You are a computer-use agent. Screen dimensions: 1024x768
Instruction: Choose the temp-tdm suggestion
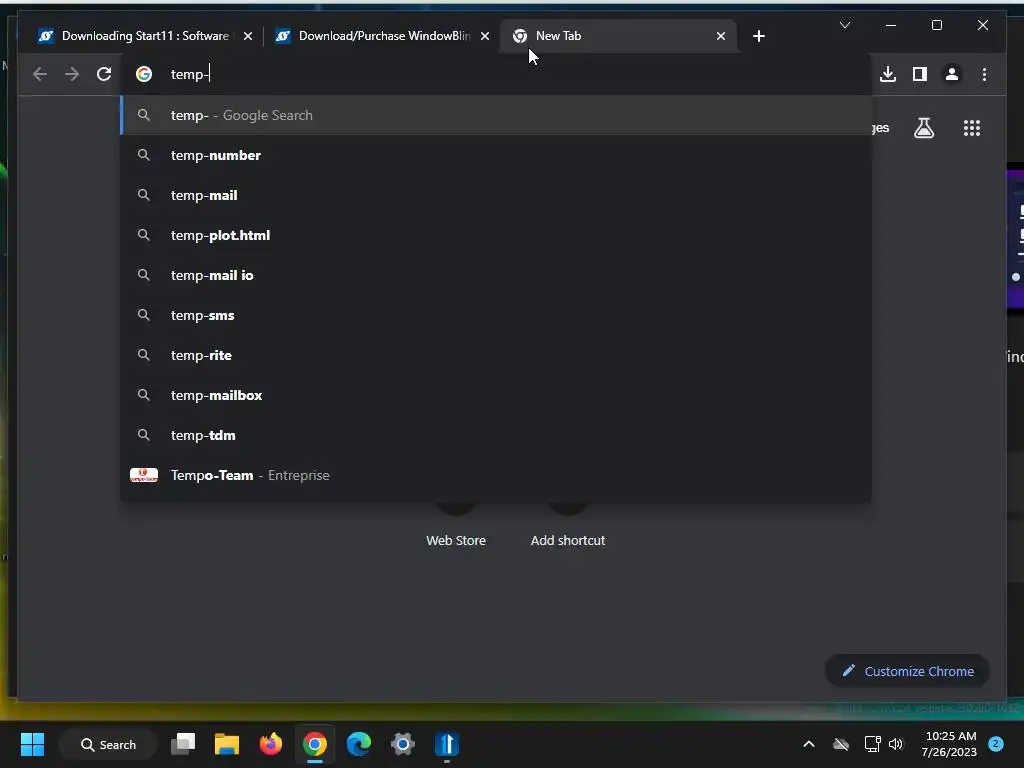point(496,435)
